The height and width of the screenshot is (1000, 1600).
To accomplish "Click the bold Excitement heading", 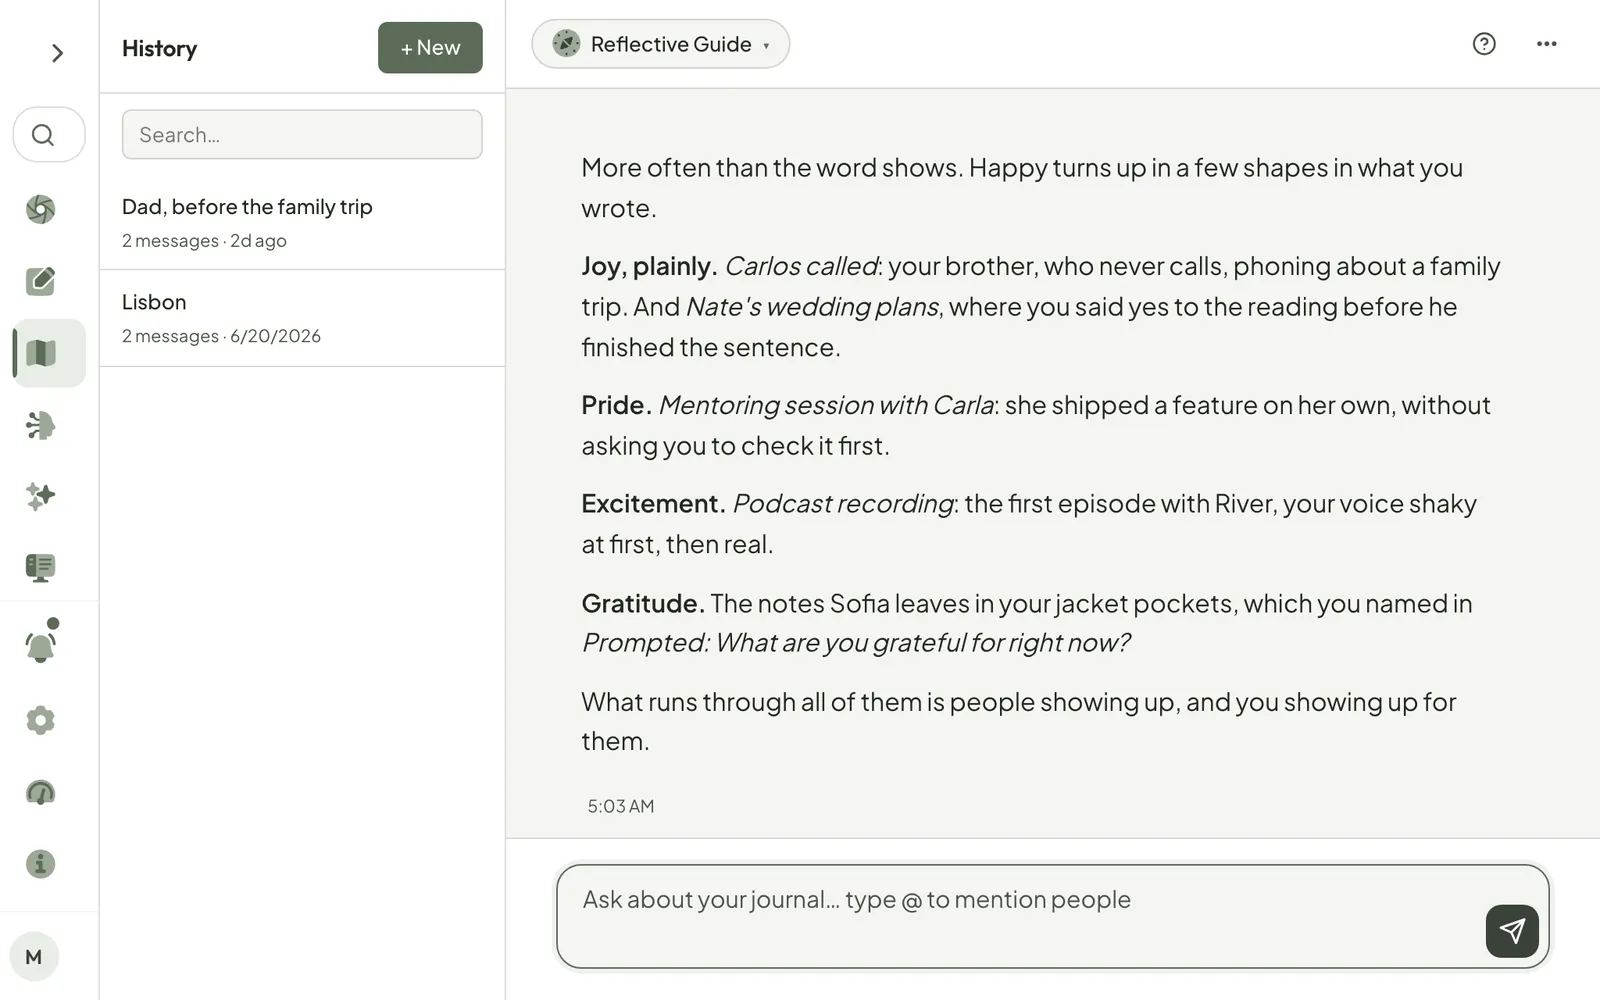I will tap(654, 504).
